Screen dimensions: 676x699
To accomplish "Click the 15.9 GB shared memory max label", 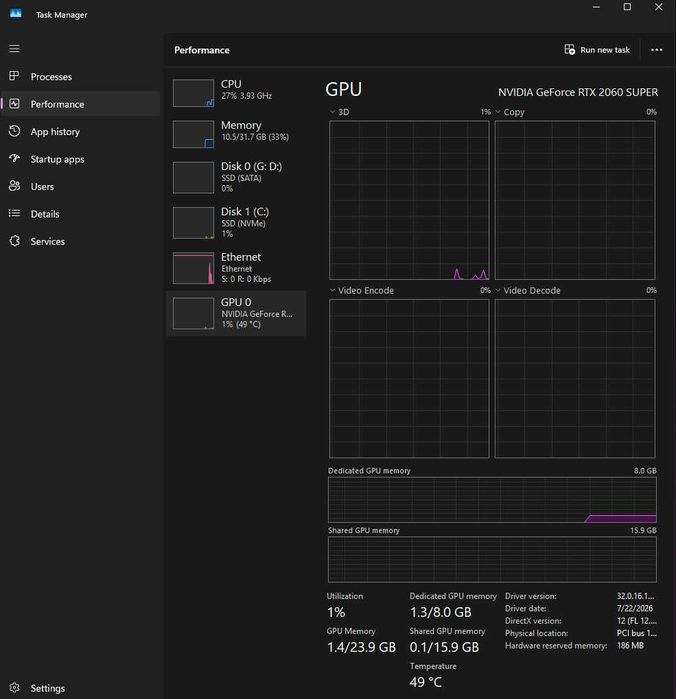I will click(643, 530).
